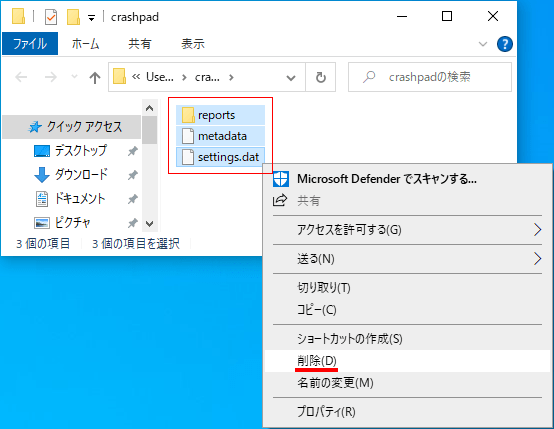Click the crashpadの検索 search box
This screenshot has height=429, width=554.
click(430, 77)
